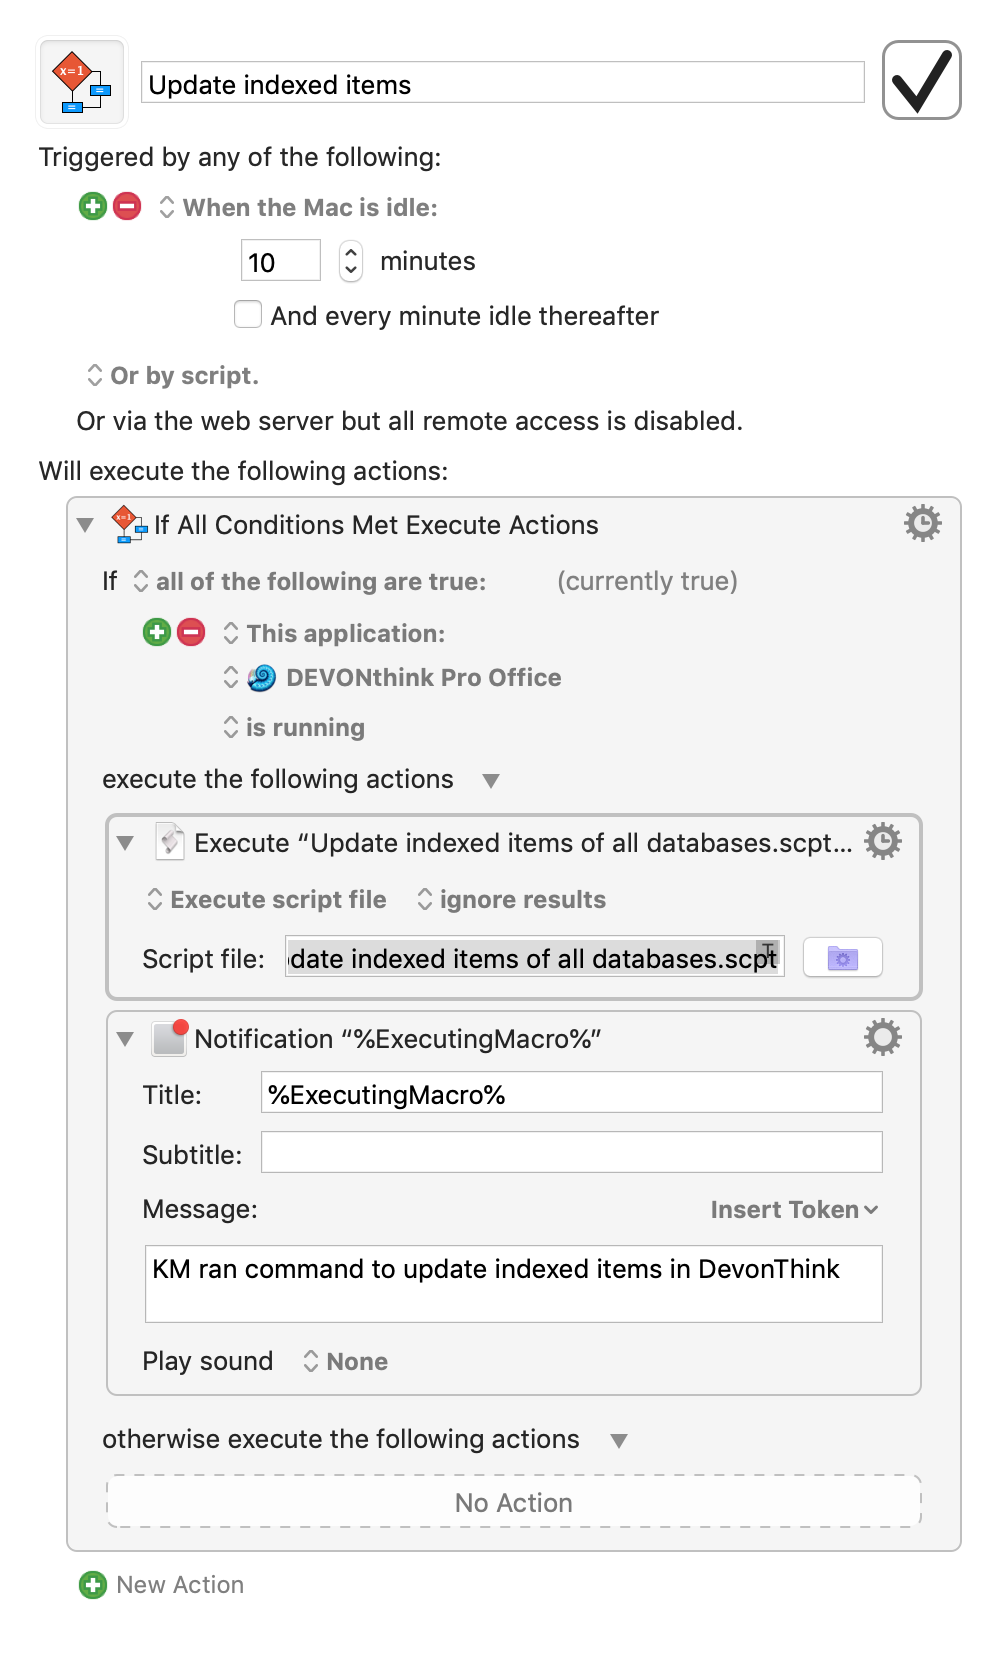Collapse the Execute script action disclosure triangle
The height and width of the screenshot is (1664, 1002).
pyautogui.click(x=125, y=843)
